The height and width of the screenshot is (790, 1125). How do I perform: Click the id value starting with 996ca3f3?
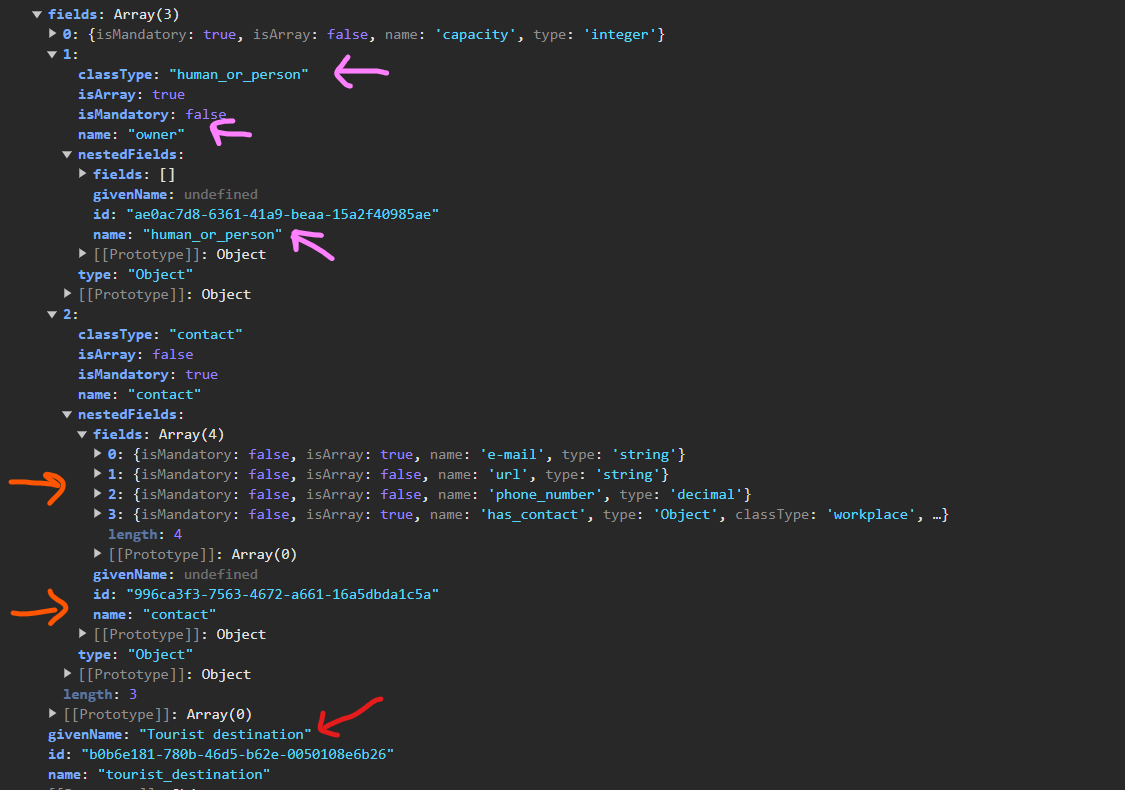click(x=282, y=595)
